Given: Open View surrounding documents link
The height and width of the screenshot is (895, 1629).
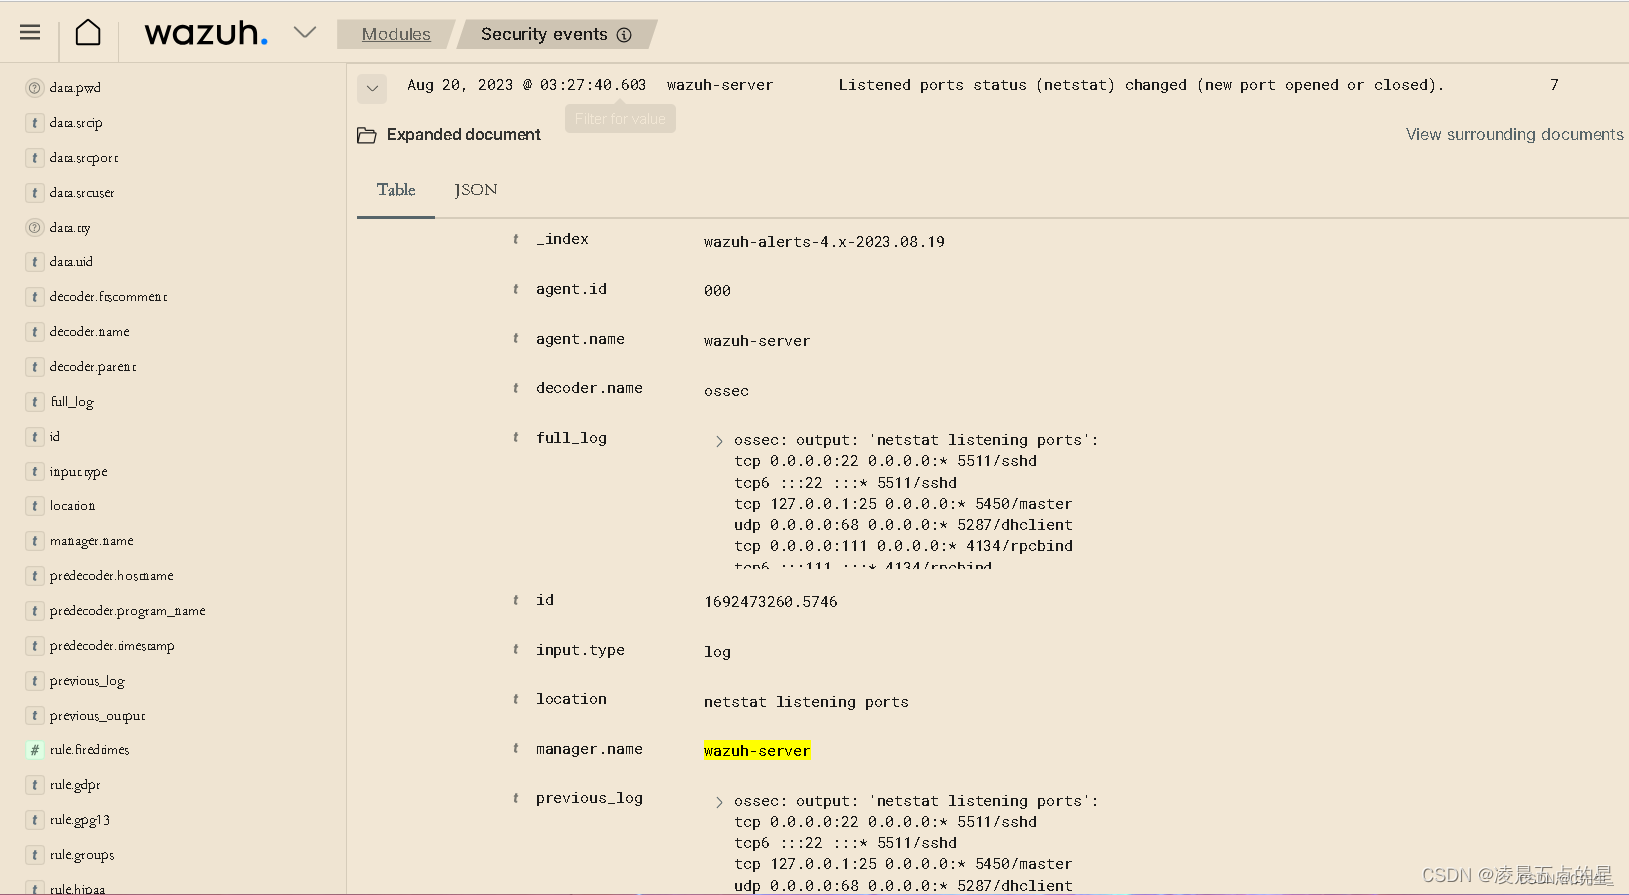Looking at the screenshot, I should click(x=1514, y=134).
